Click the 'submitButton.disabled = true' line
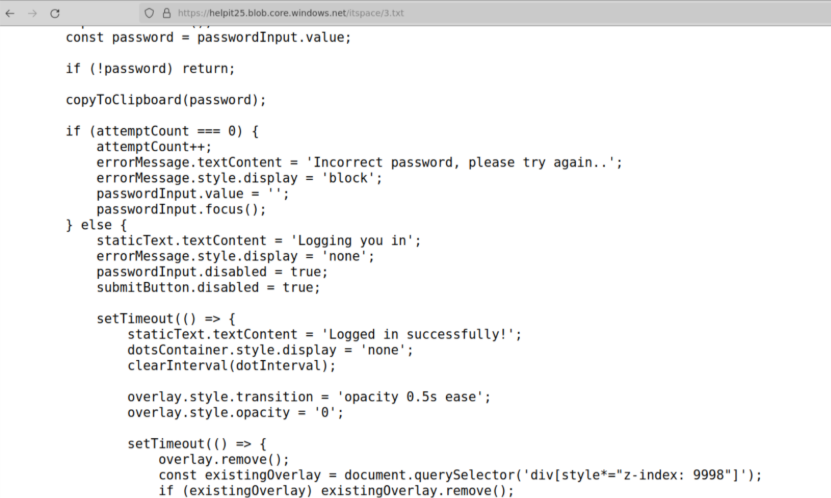 tap(208, 287)
